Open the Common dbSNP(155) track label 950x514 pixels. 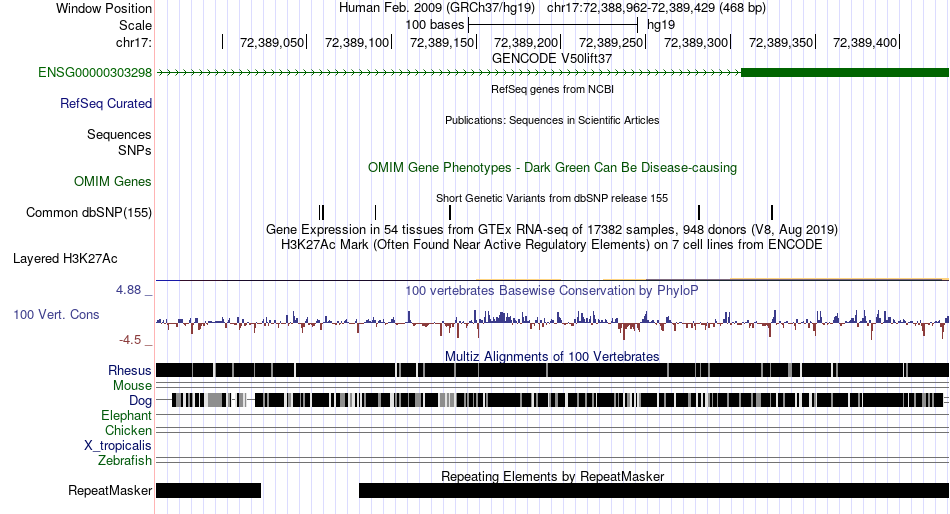89,213
